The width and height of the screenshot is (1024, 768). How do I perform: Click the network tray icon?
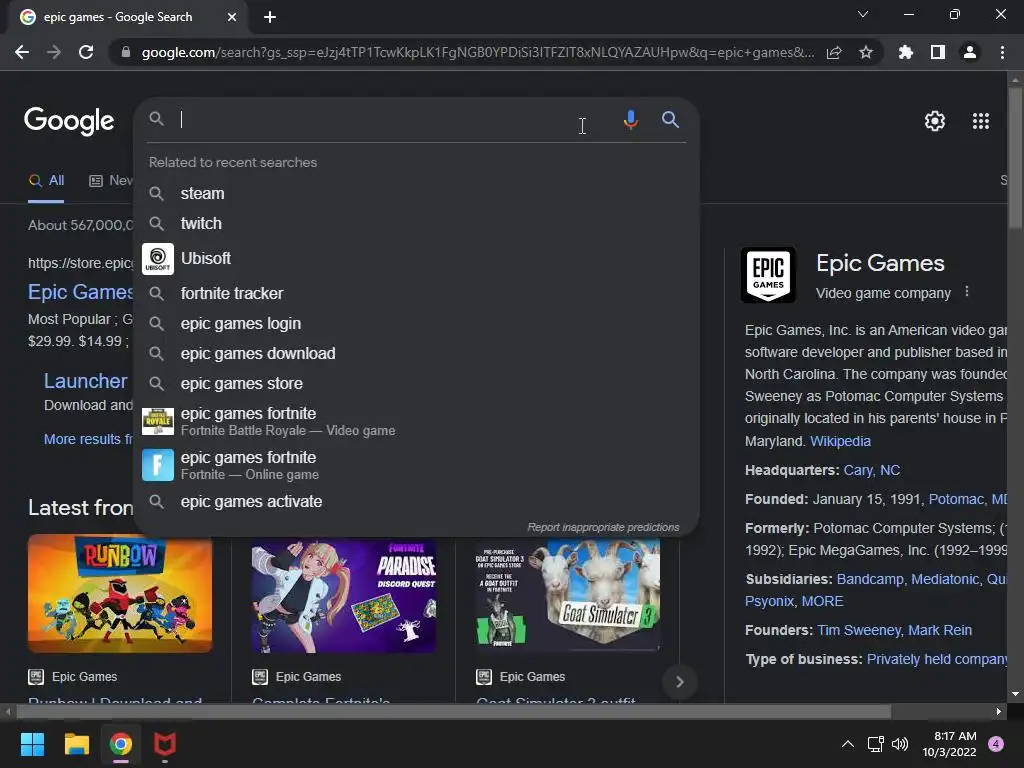click(x=875, y=744)
